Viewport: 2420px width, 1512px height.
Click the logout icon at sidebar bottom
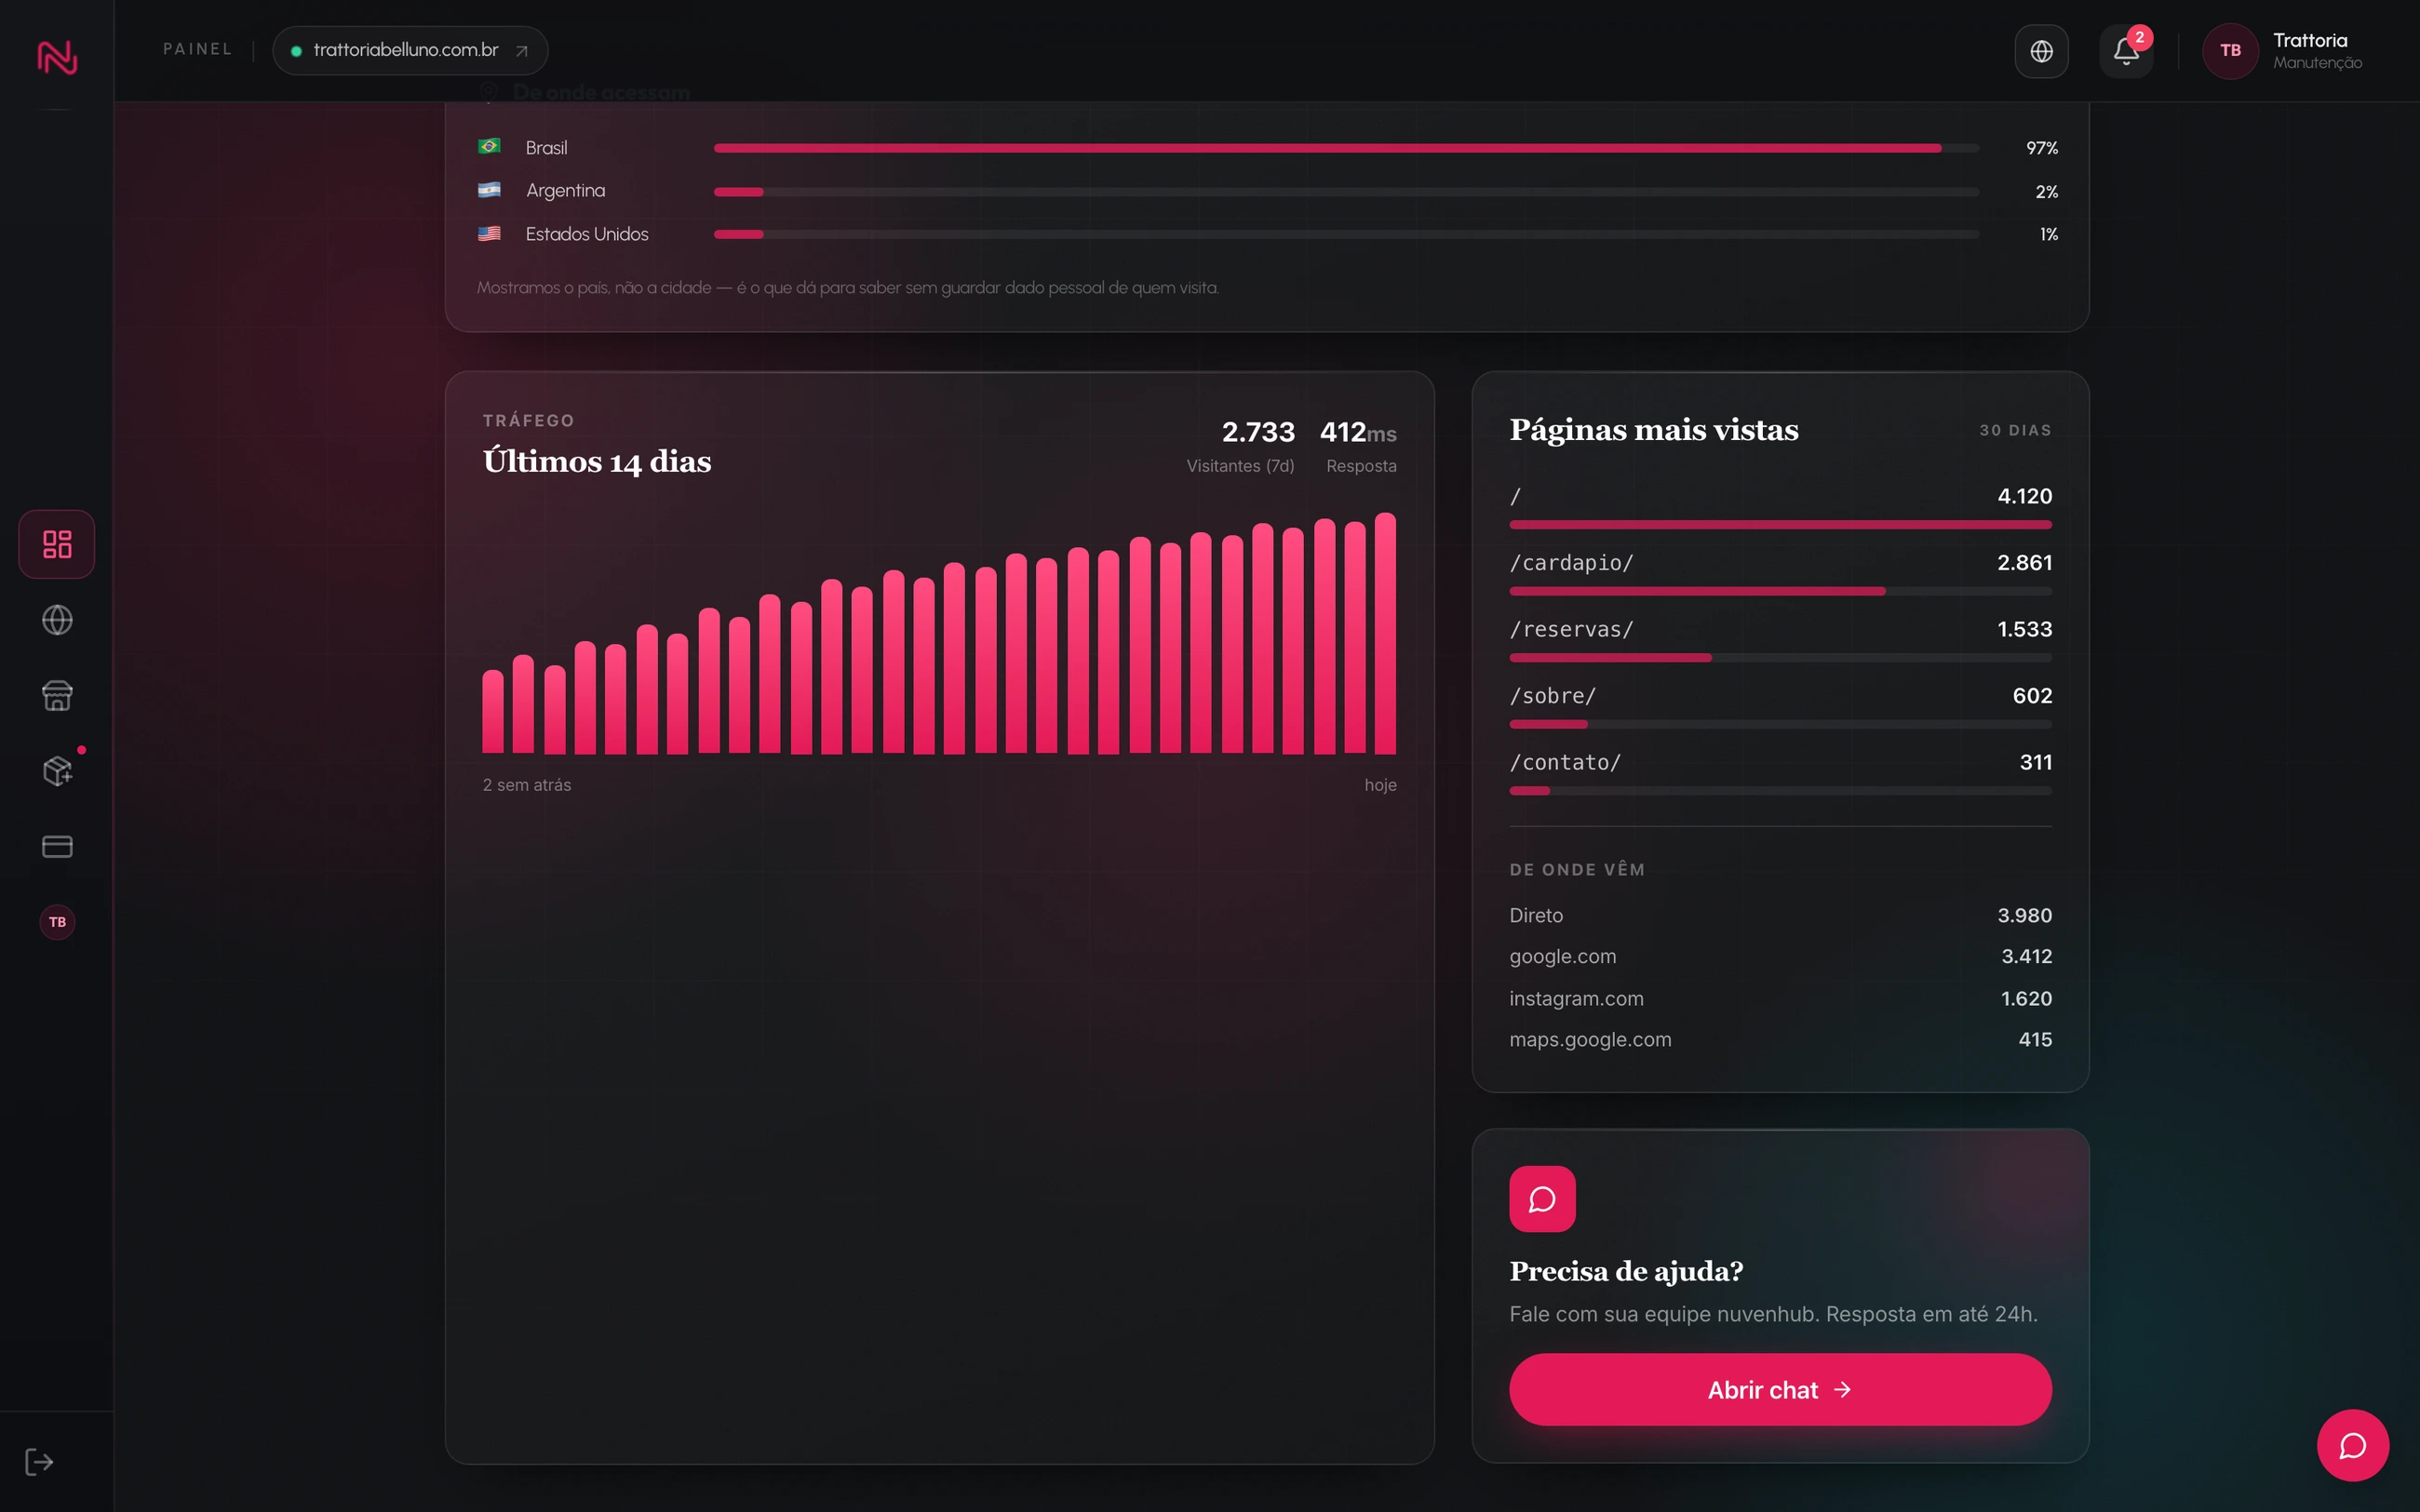coord(39,1462)
